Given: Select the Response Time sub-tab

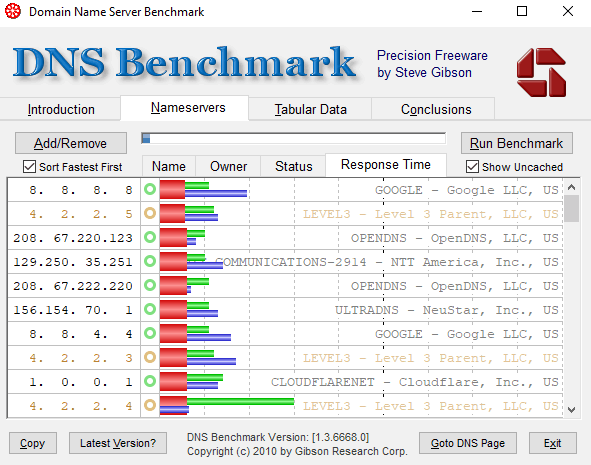Looking at the screenshot, I should click(x=386, y=165).
